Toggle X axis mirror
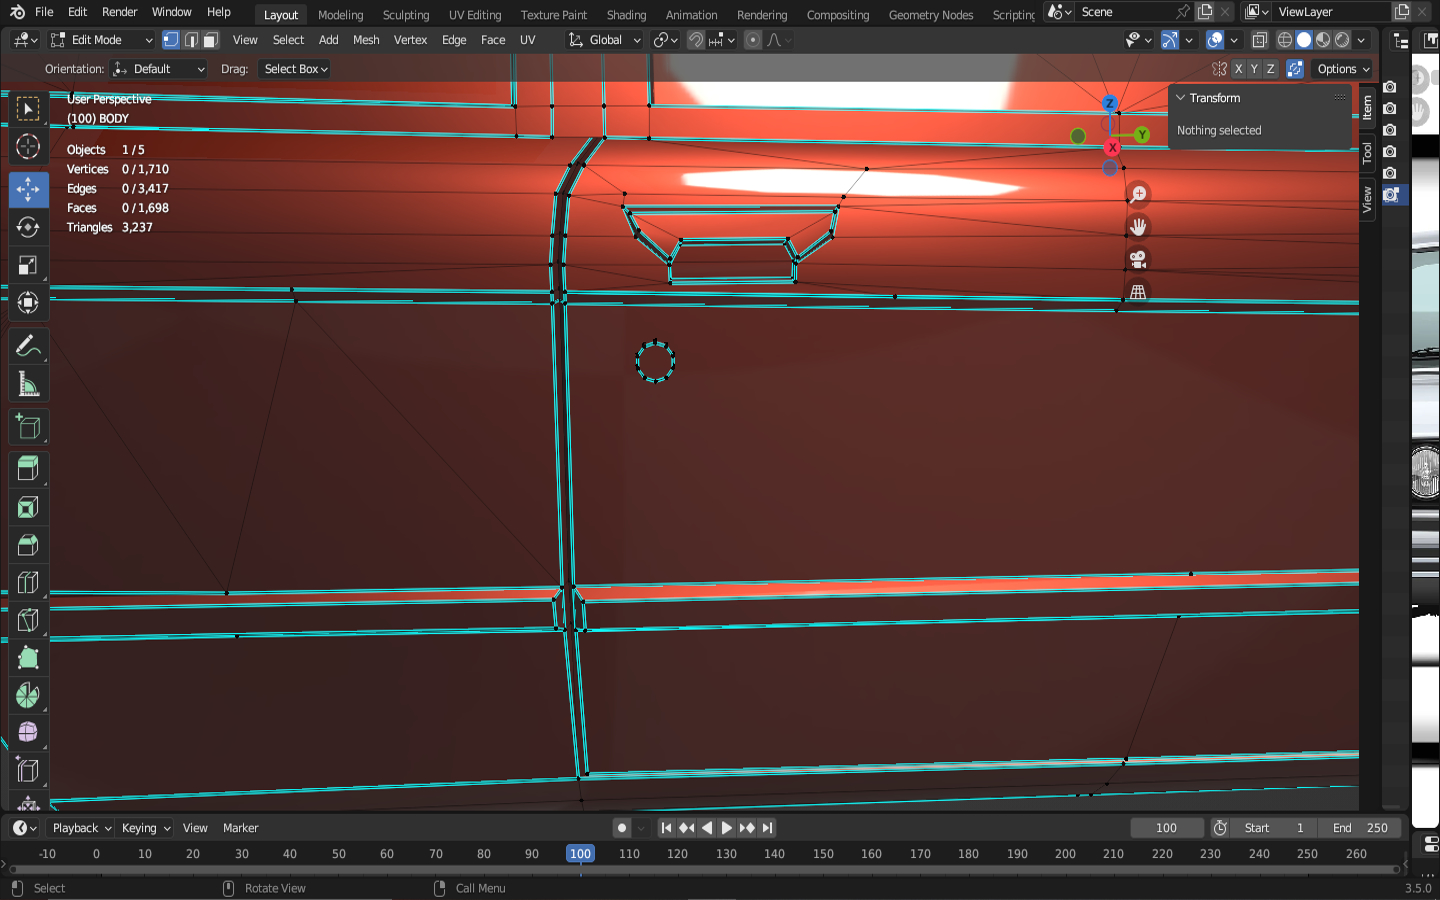 pos(1238,69)
